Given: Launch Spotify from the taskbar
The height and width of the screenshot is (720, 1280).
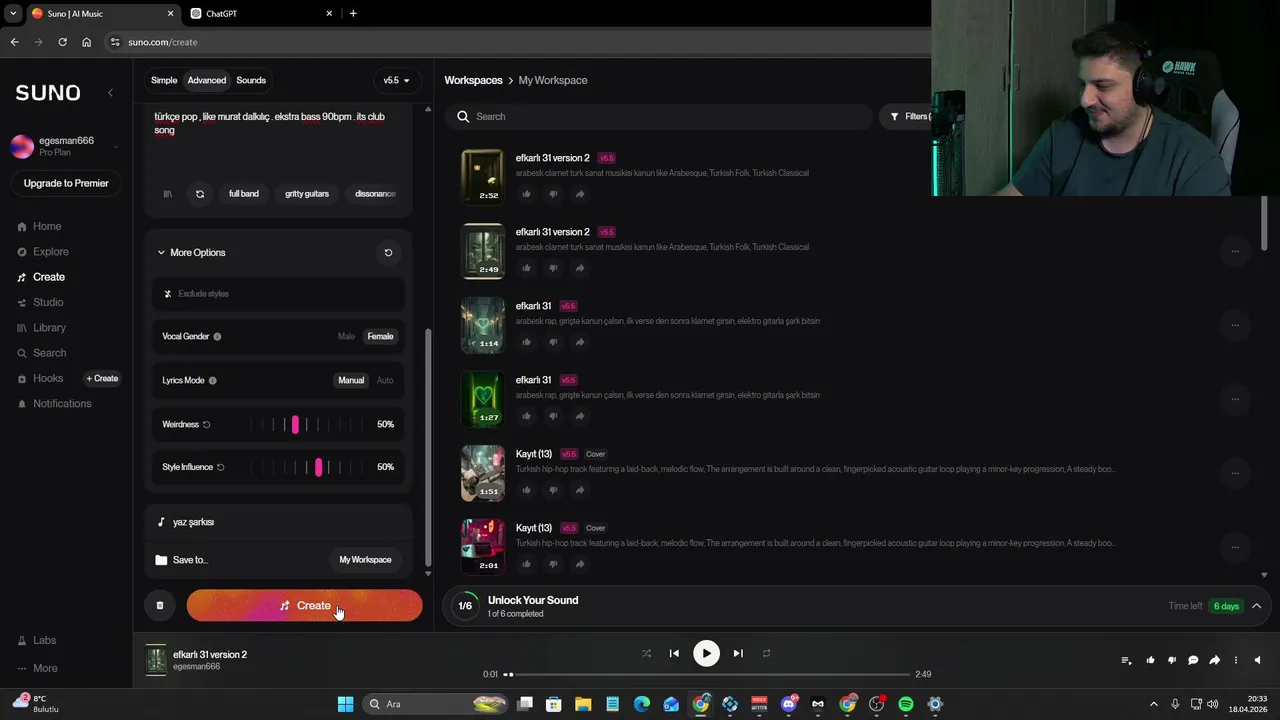Looking at the screenshot, I should [906, 704].
